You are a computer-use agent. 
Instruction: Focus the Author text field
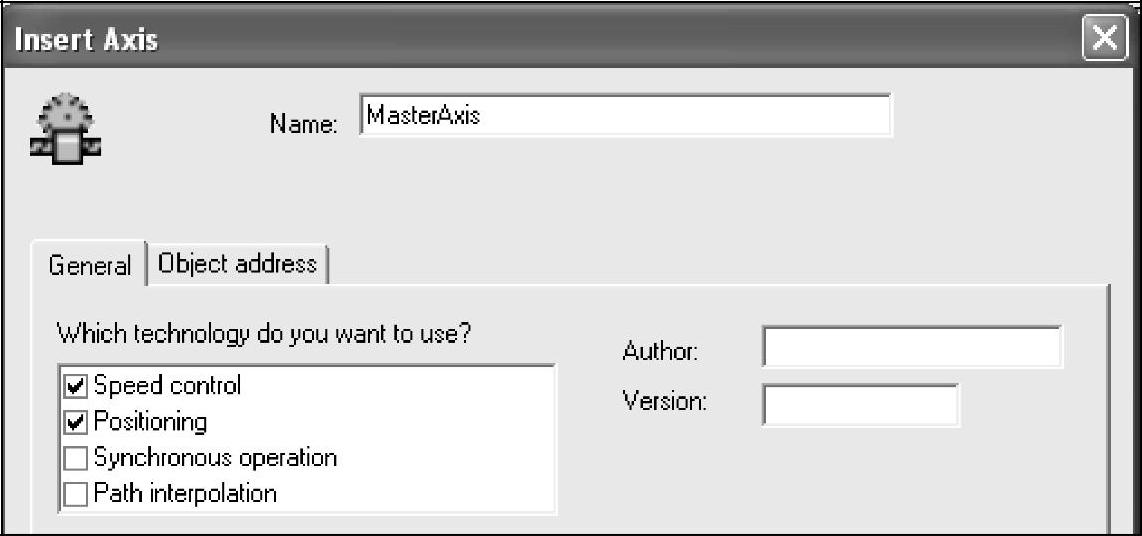[x=911, y=348]
